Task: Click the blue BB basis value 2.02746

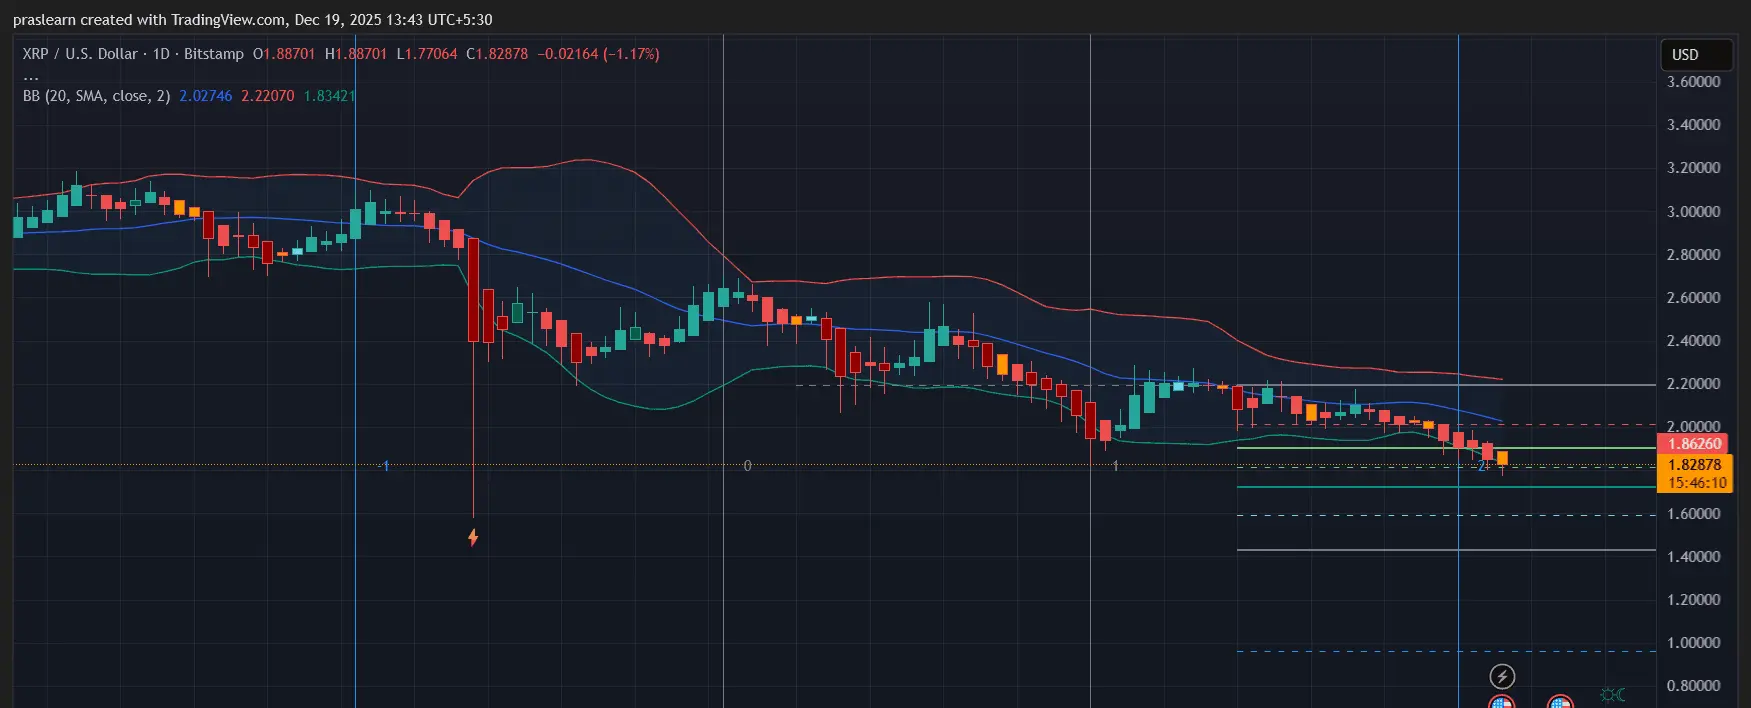Action: [x=205, y=96]
